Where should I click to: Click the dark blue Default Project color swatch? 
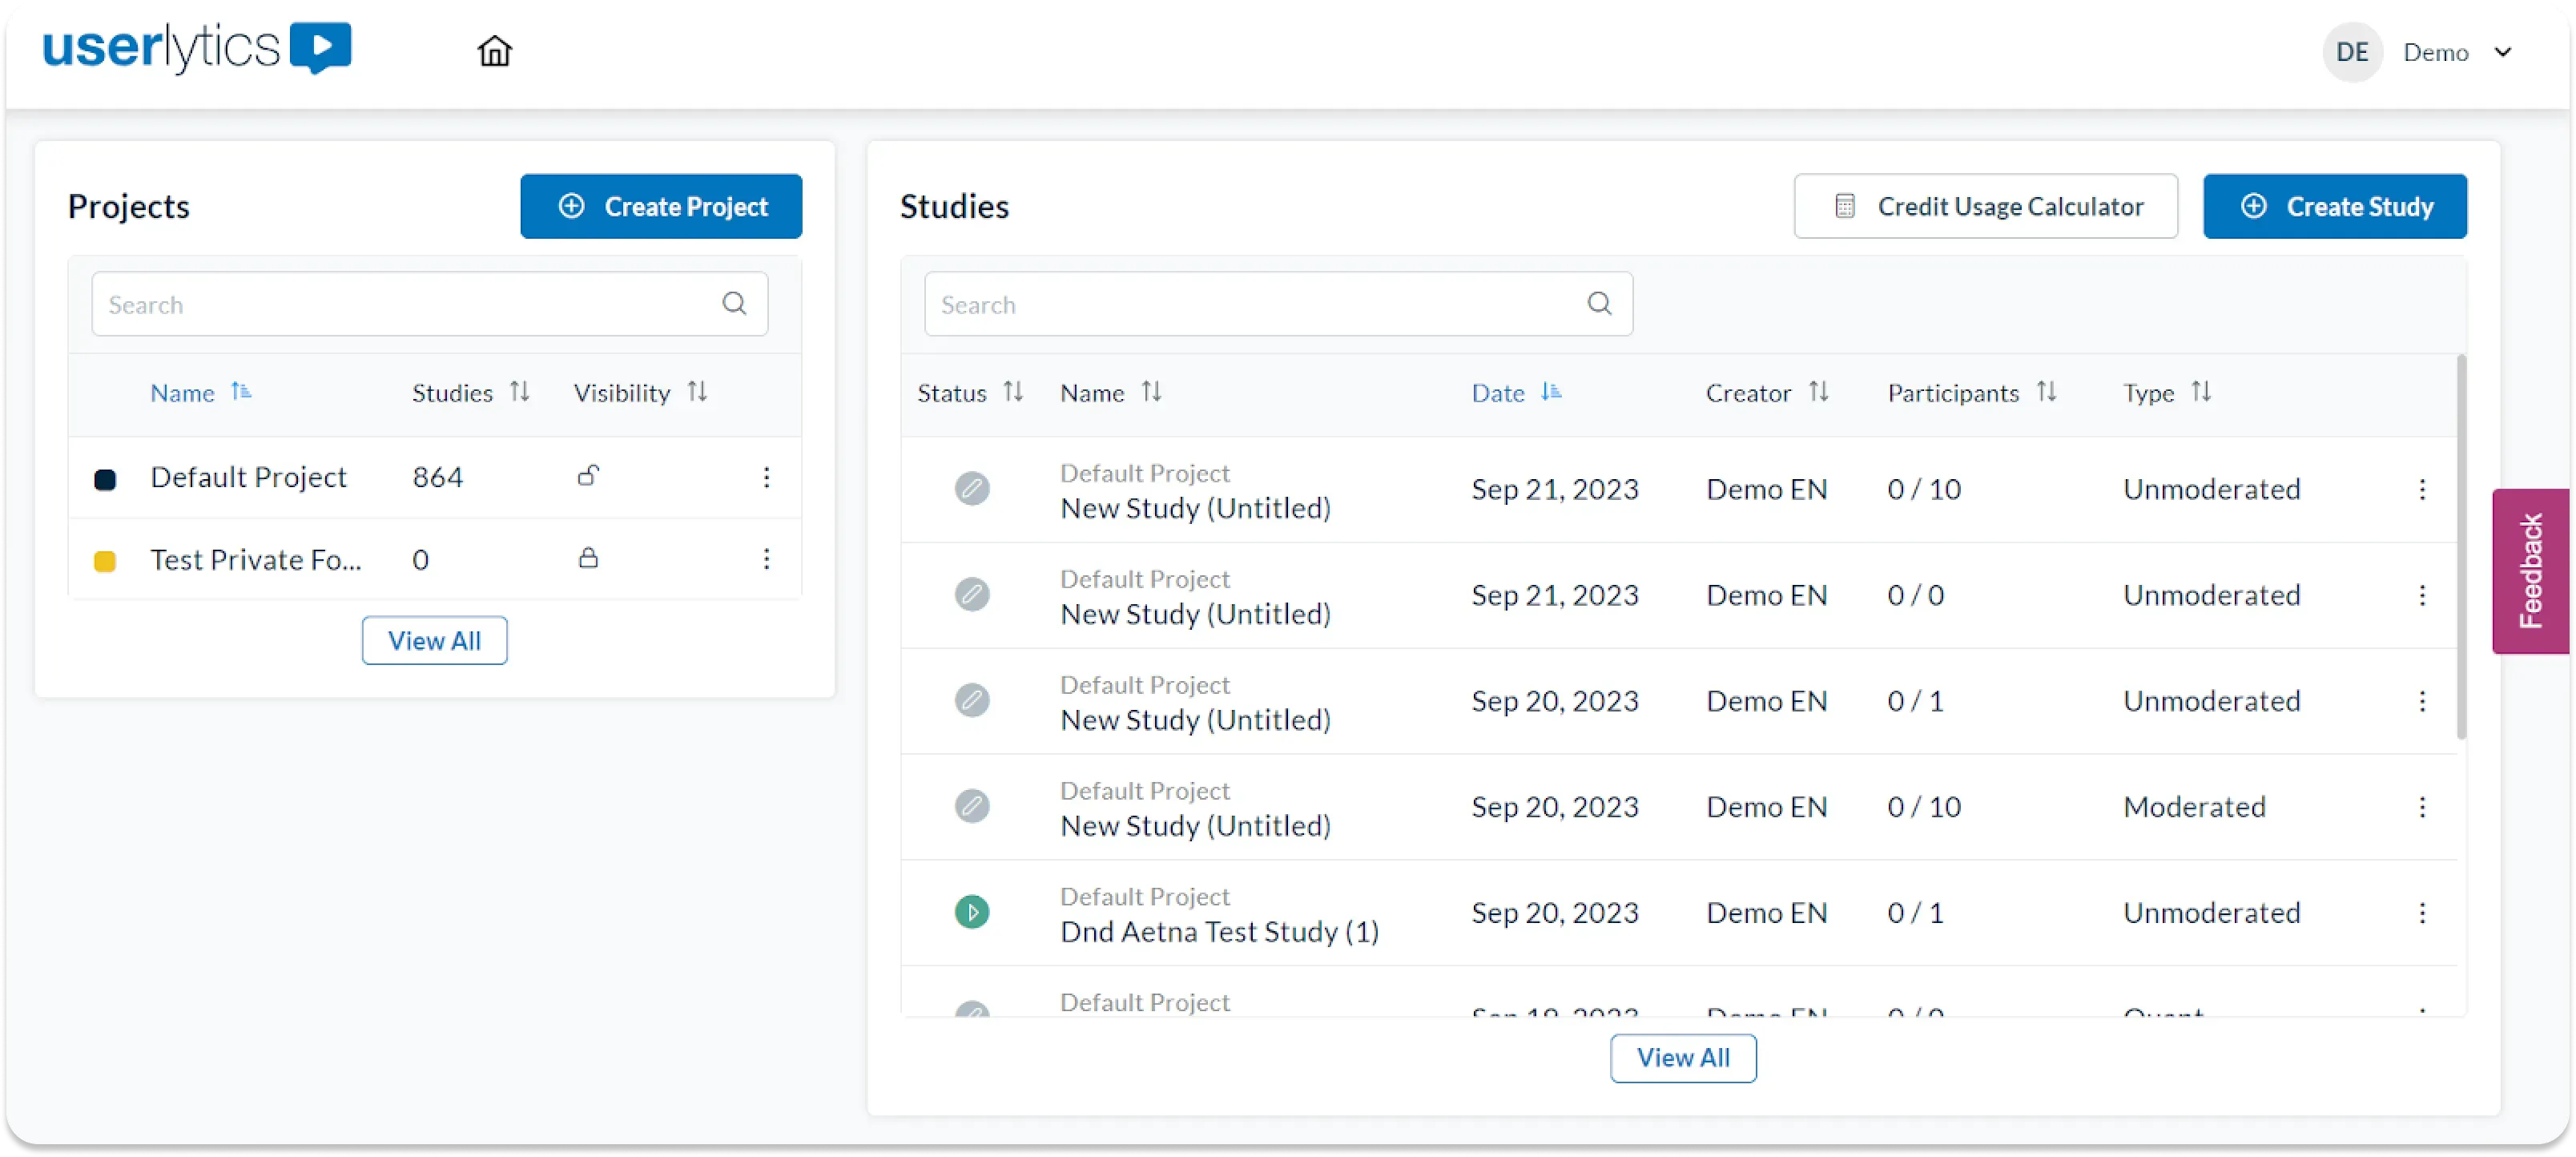click(105, 479)
